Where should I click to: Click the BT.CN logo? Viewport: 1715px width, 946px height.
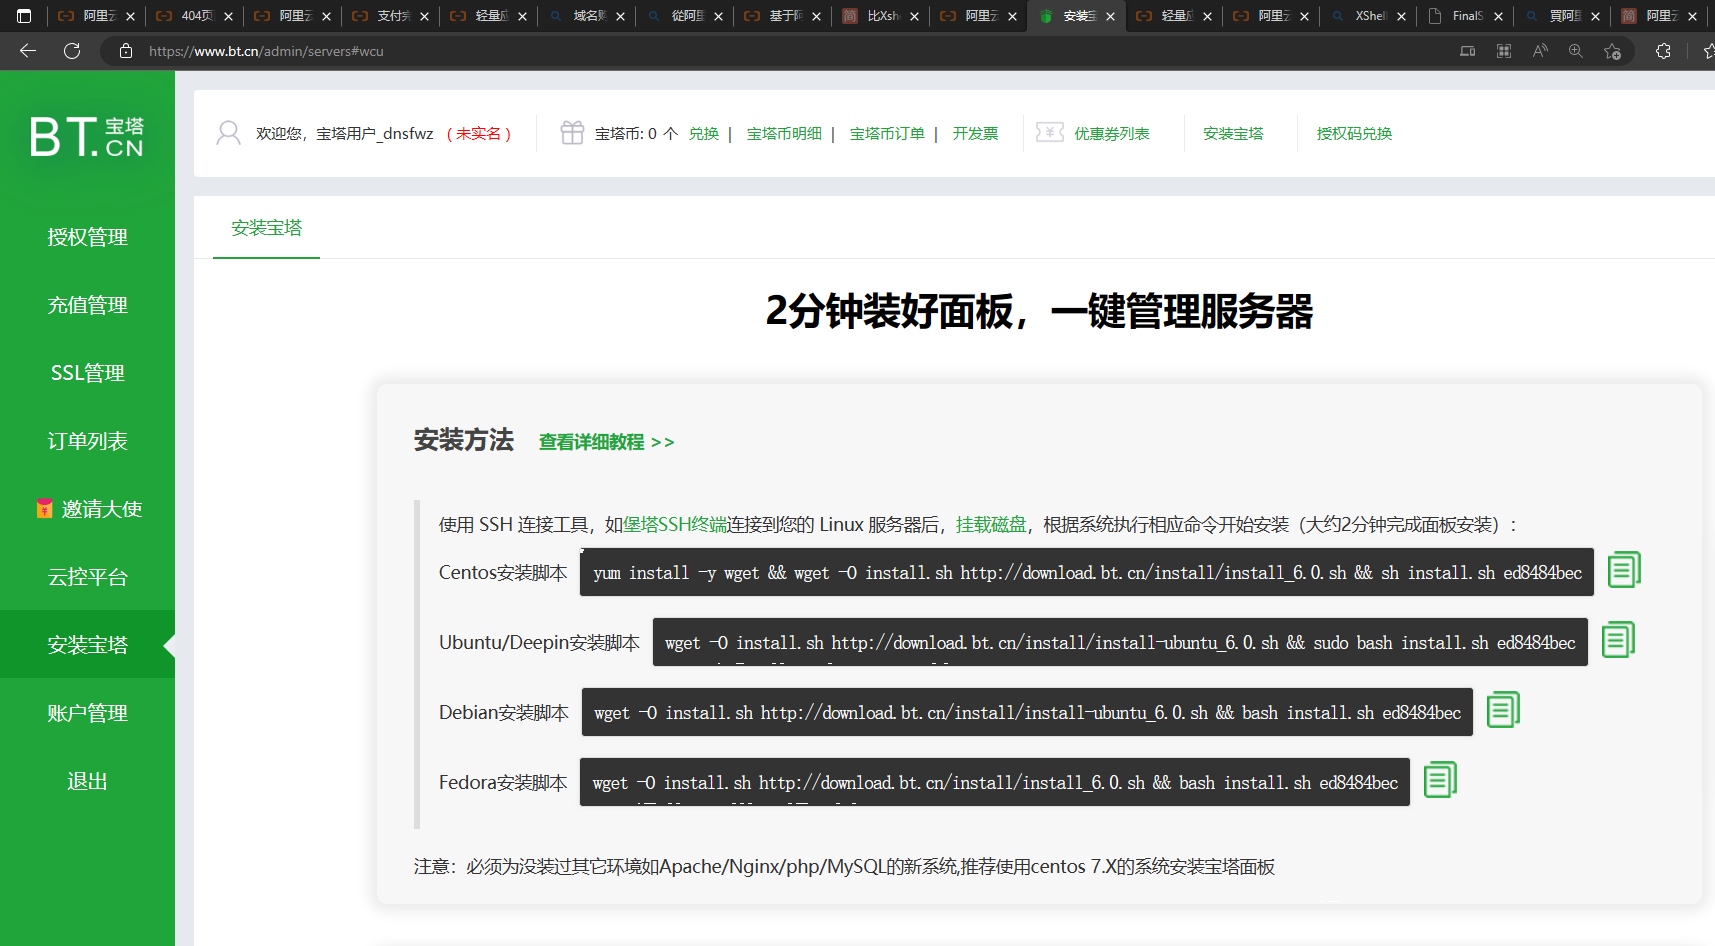tap(87, 137)
